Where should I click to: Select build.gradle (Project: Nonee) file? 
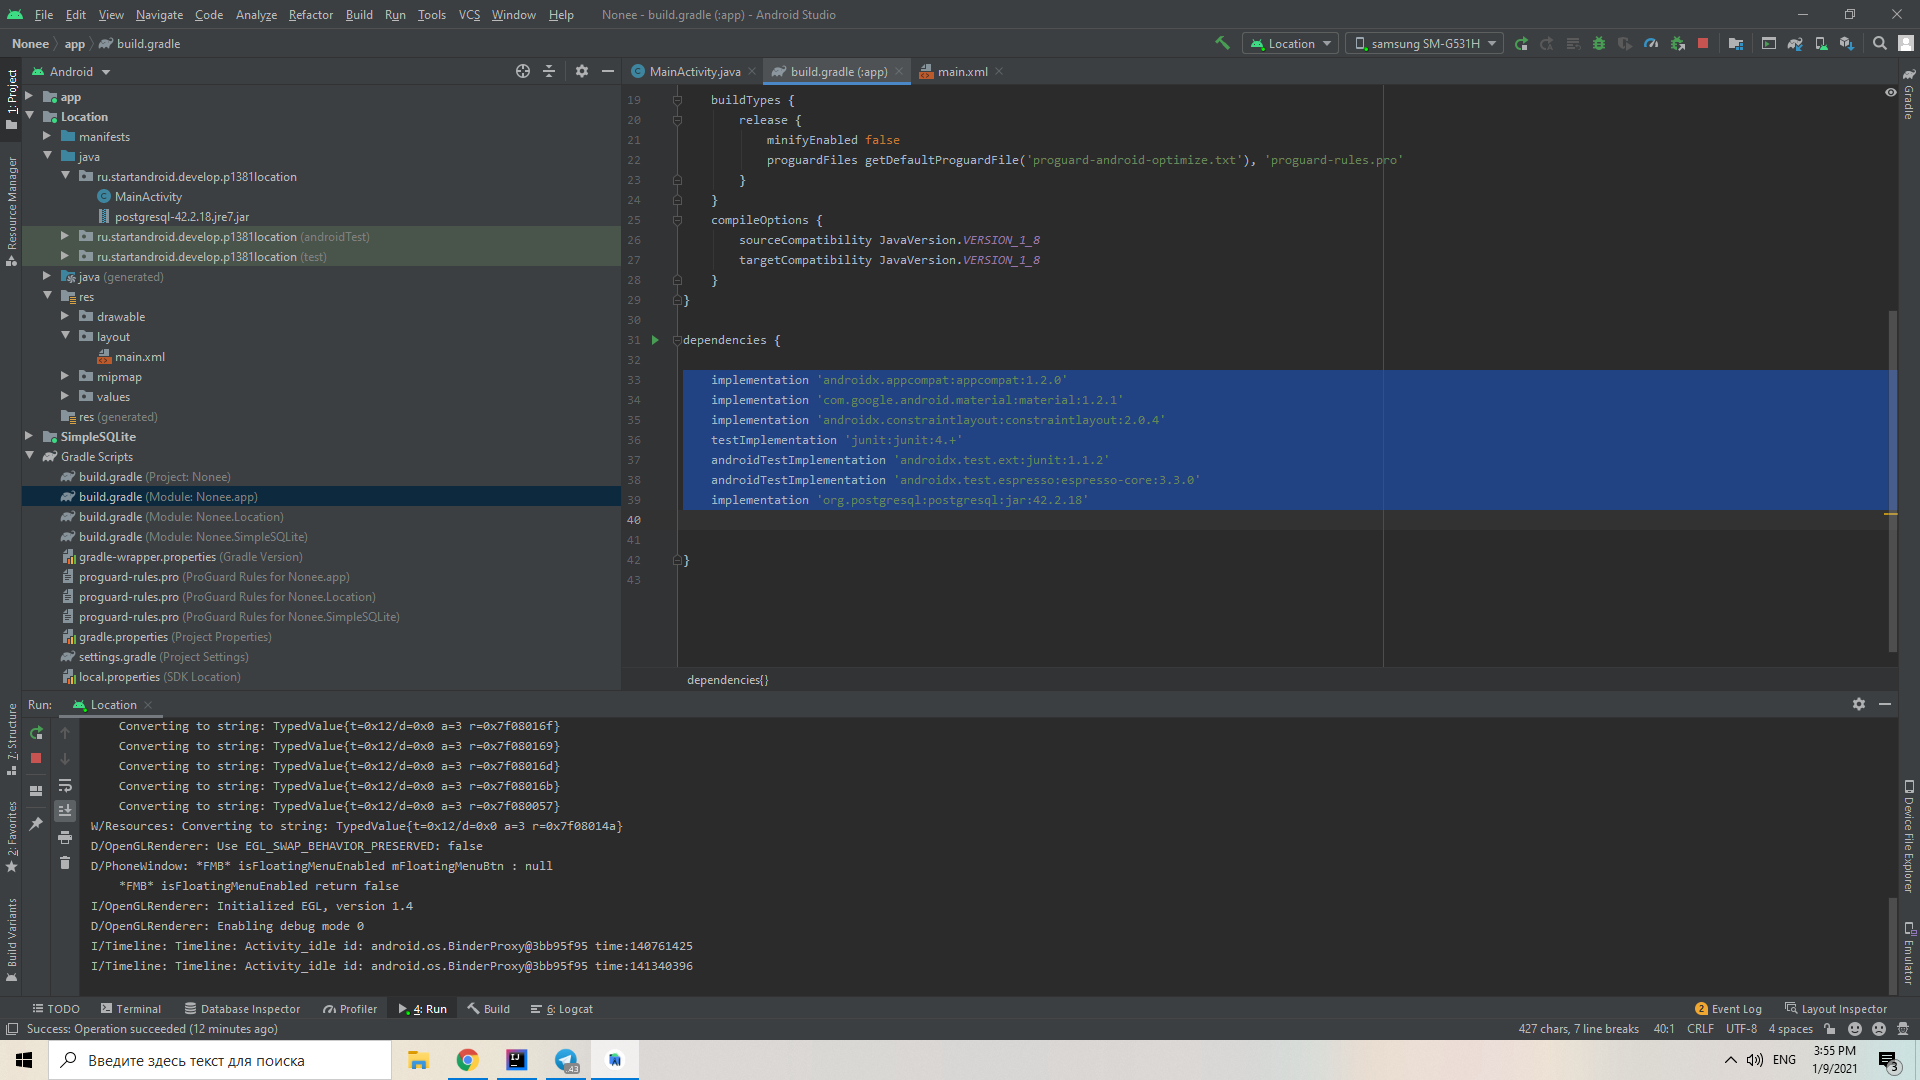pyautogui.click(x=154, y=476)
